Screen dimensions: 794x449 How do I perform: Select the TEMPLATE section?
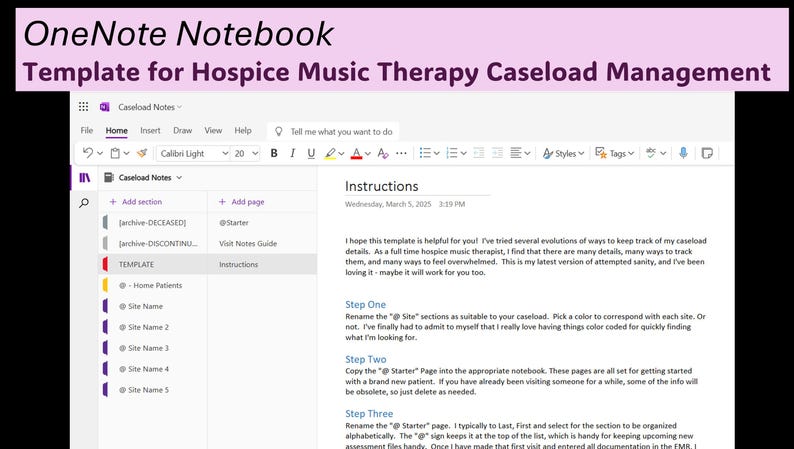tap(153, 264)
